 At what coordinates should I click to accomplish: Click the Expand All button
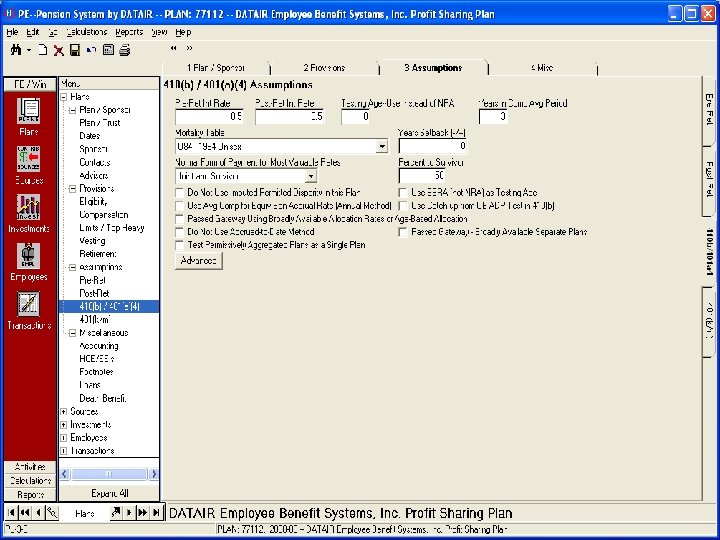click(109, 494)
